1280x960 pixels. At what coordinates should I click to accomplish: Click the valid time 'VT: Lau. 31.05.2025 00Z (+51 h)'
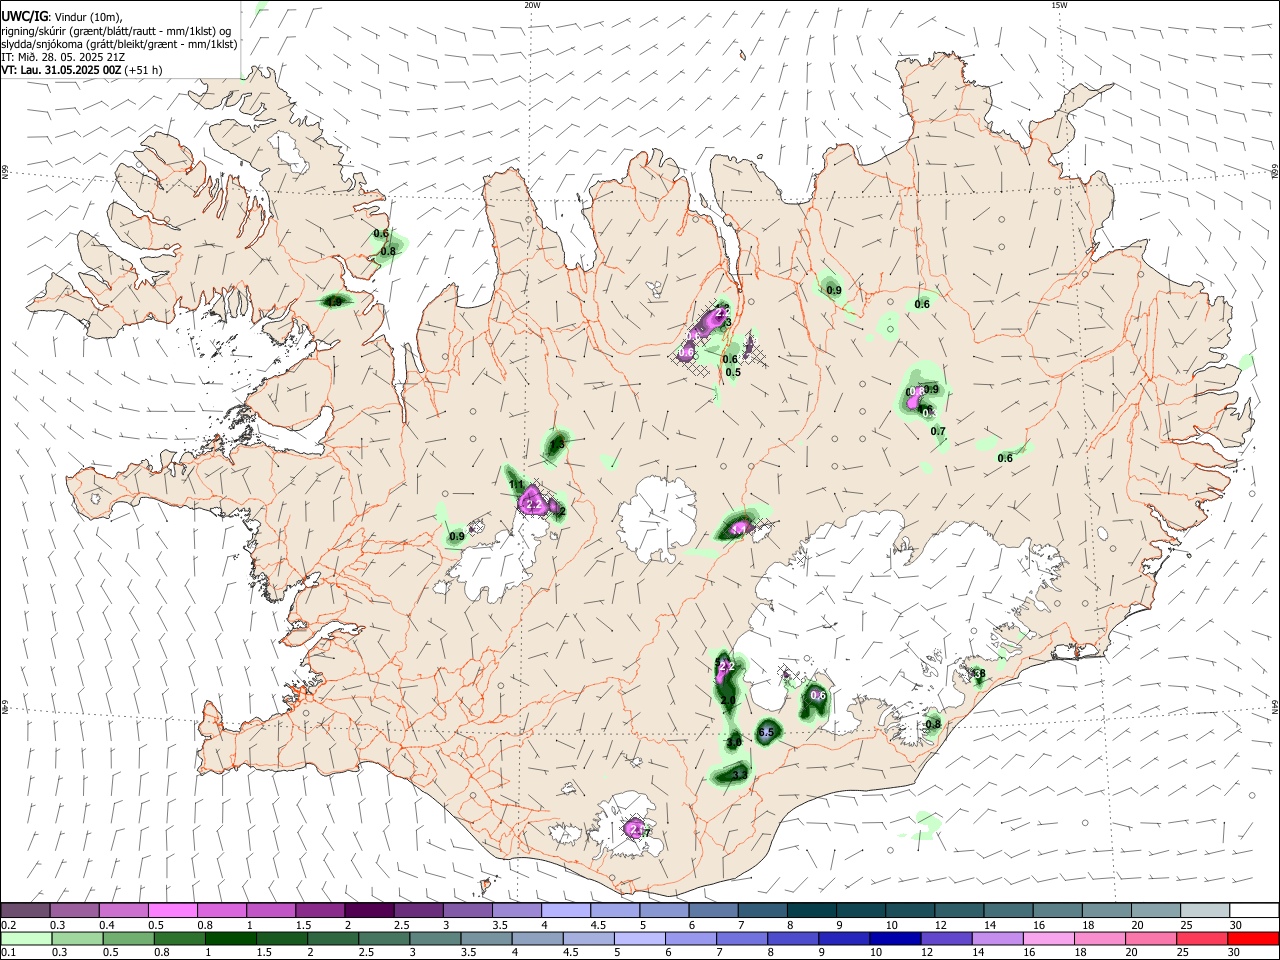82,70
